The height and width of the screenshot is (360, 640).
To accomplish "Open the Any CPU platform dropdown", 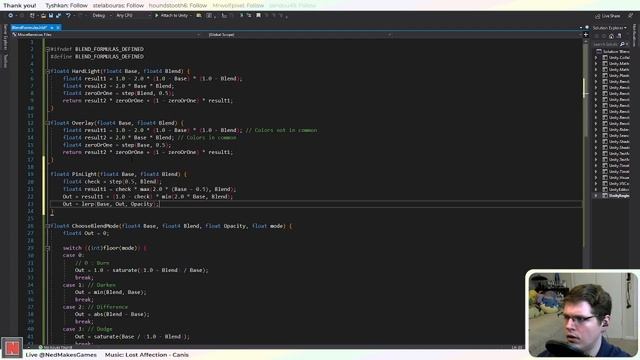I will (x=133, y=16).
